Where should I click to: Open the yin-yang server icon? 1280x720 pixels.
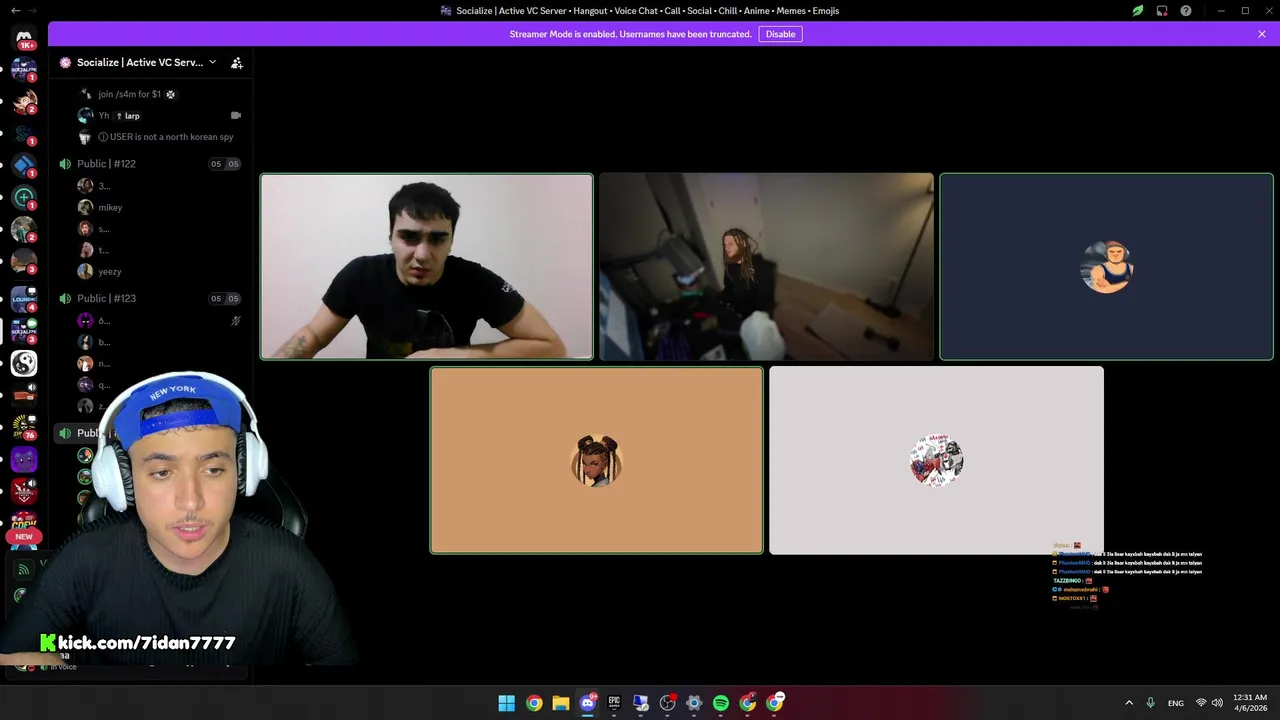pos(24,363)
